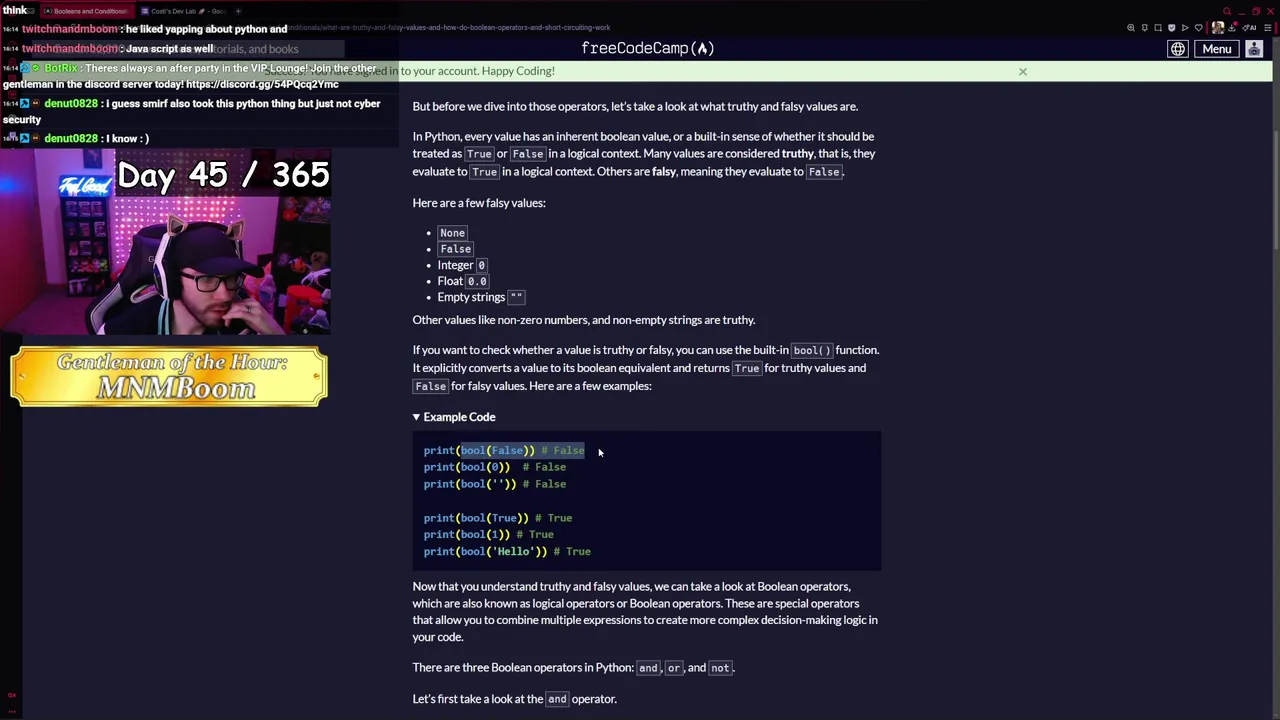Open the ad blocker shield icon
The width and height of the screenshot is (1280, 720).
point(1172,28)
